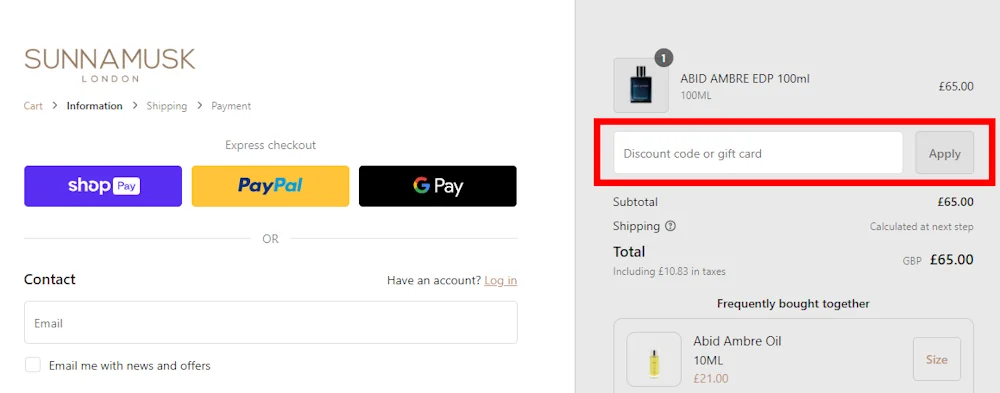Image resolution: width=1000 pixels, height=393 pixels.
Task: Apply the discount code
Action: tap(945, 153)
